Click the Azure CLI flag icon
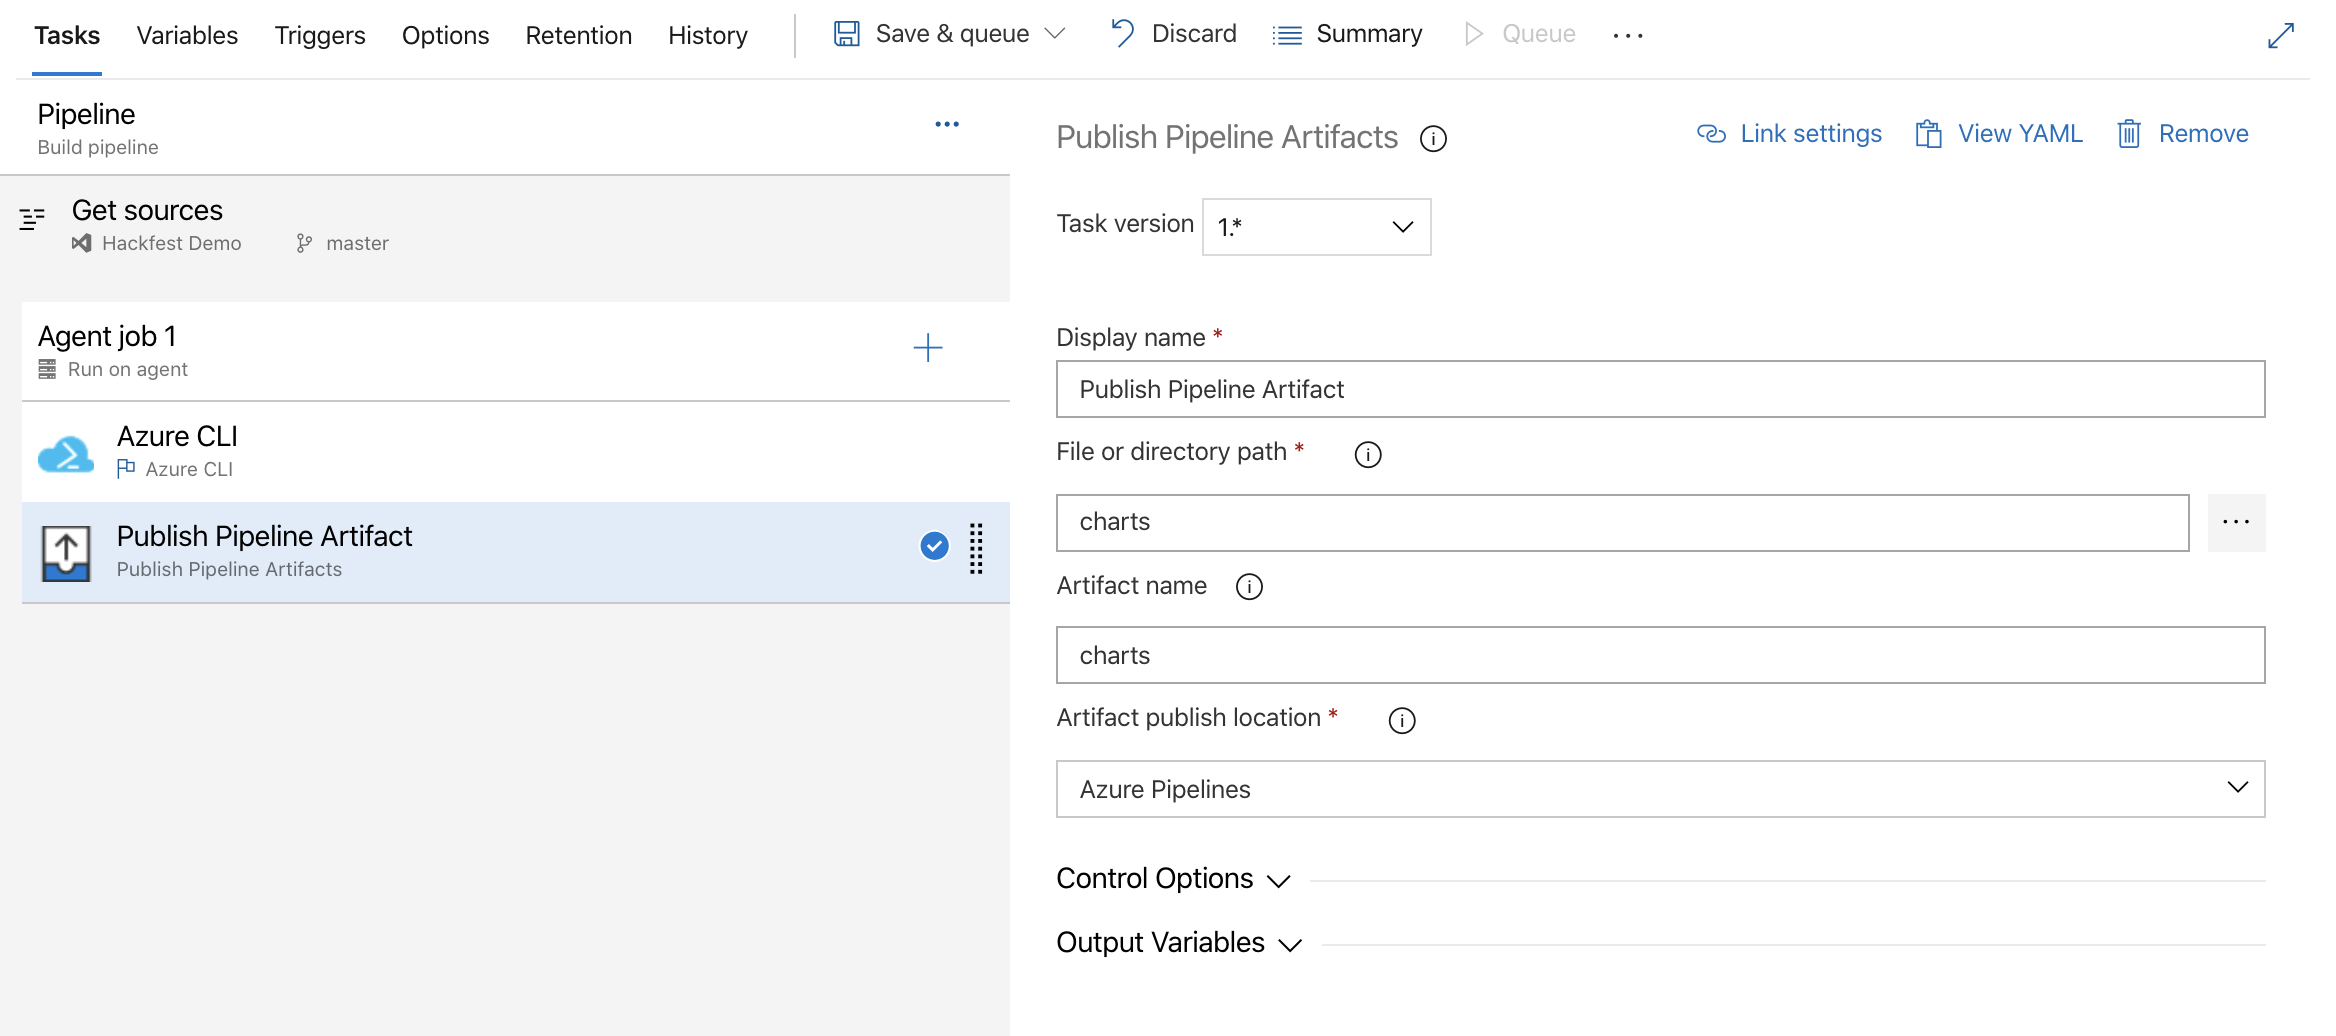2336x1036 pixels. 126,468
